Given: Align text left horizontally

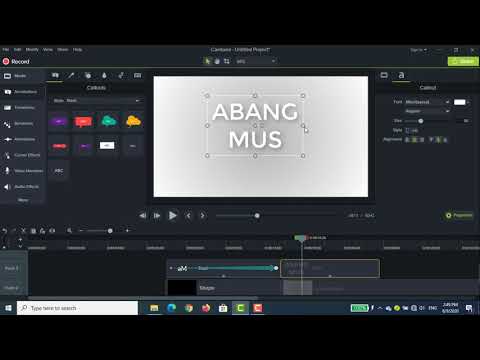Looking at the screenshot, I should [x=407, y=140].
